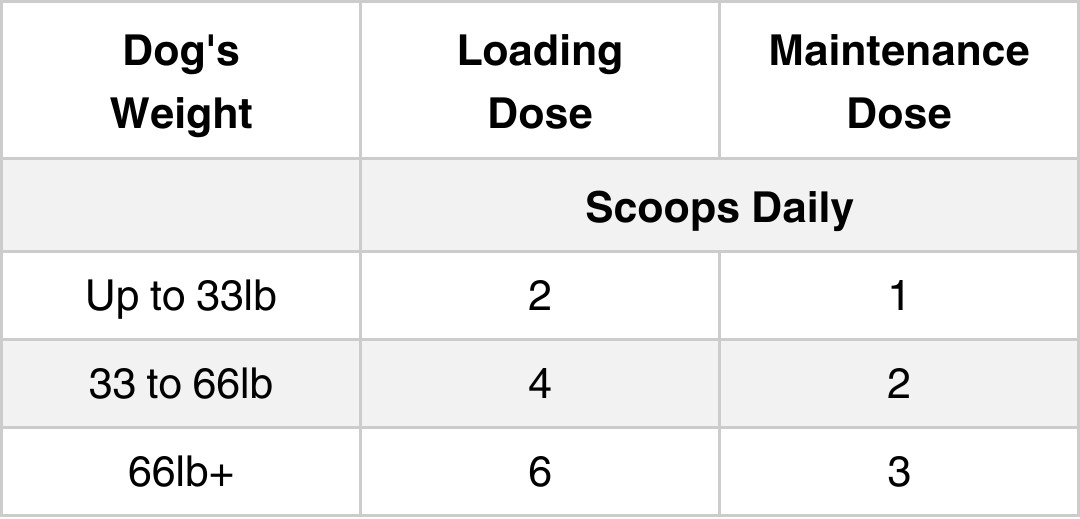This screenshot has height=519, width=1080.
Task: Click the word Daily in the subheader
Action: point(802,209)
